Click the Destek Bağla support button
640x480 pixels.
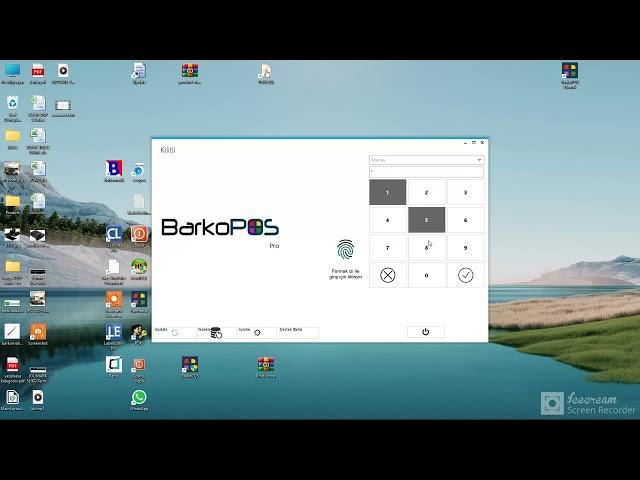coord(299,333)
